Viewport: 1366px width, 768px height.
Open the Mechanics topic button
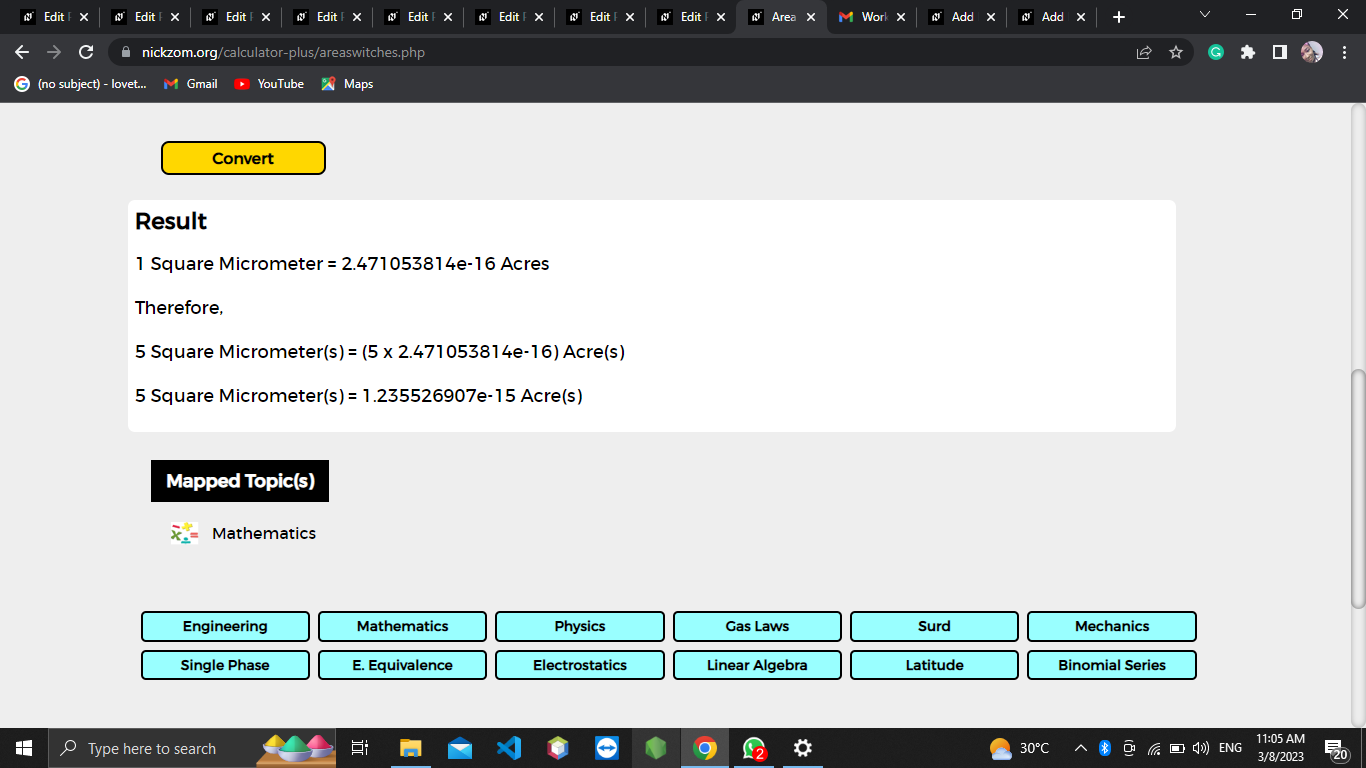(1112, 626)
